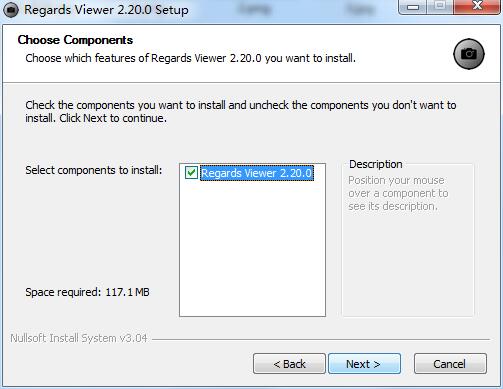
Task: Click the greyed-out maximize button
Action: click(440, 7)
